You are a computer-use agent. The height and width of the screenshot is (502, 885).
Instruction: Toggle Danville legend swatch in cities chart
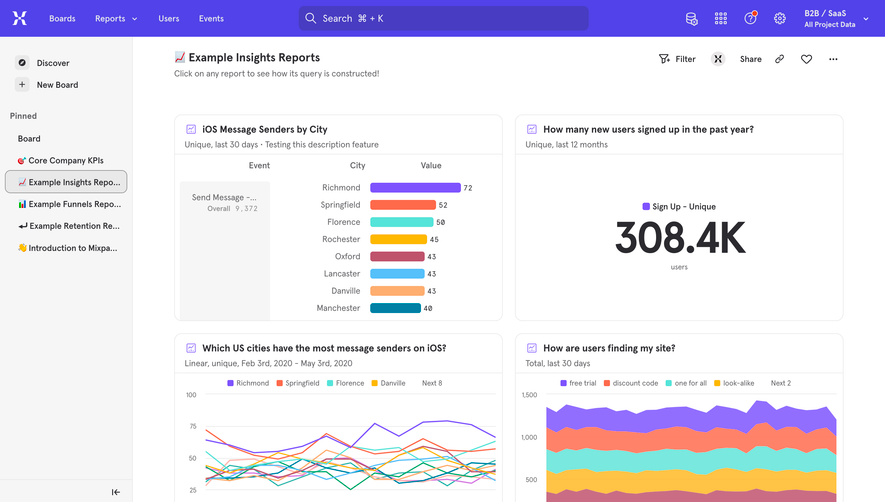(x=374, y=383)
